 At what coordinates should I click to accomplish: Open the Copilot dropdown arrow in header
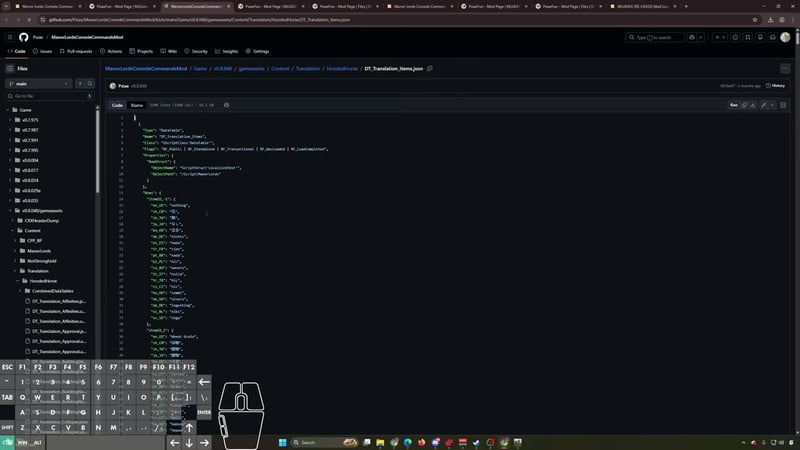(x=701, y=37)
